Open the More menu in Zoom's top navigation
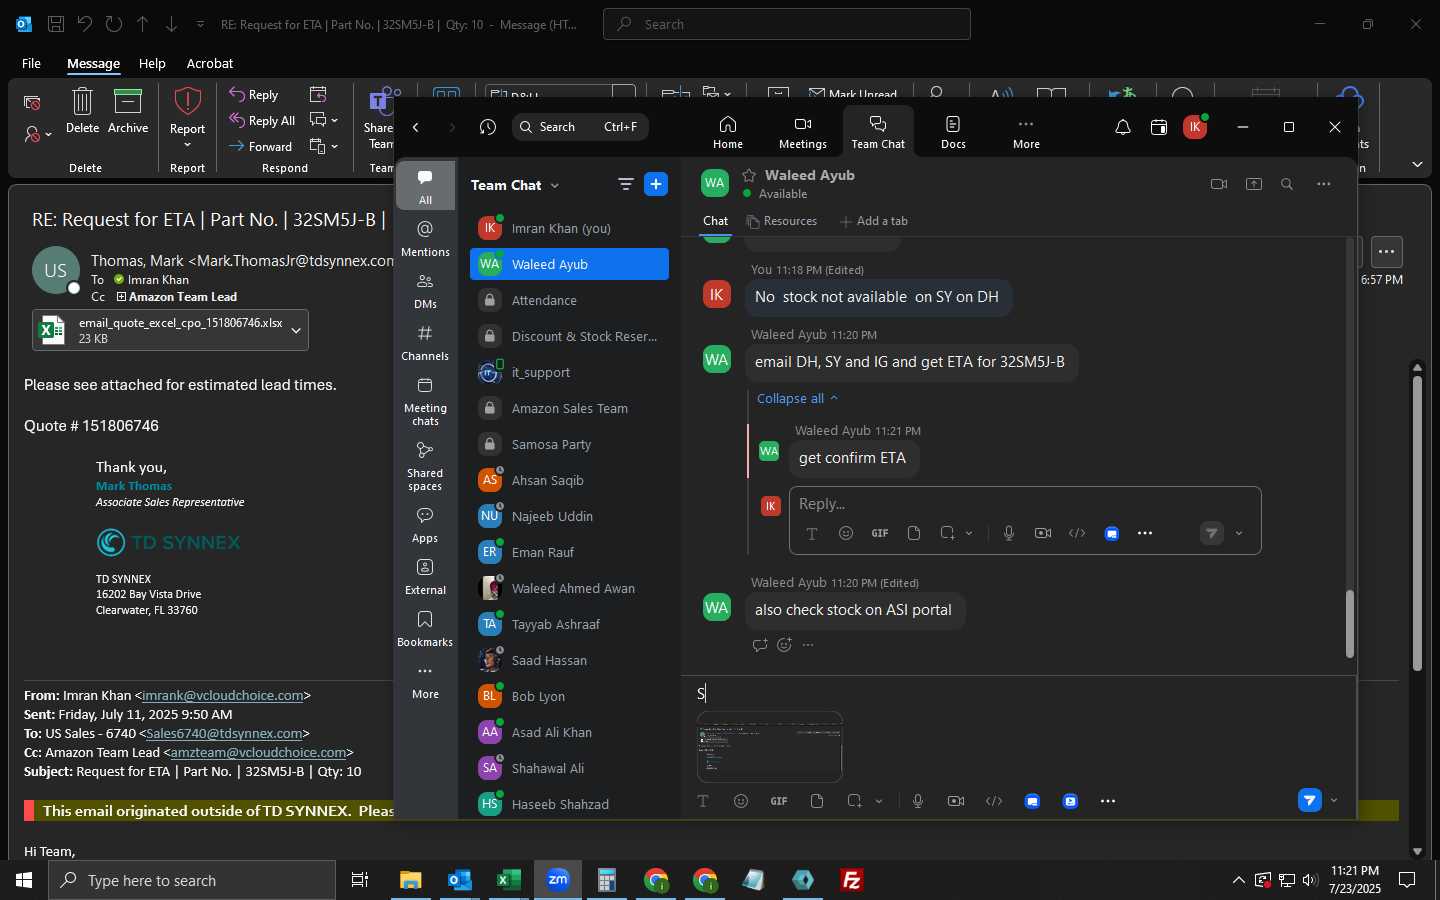This screenshot has height=900, width=1440. (x=1026, y=131)
